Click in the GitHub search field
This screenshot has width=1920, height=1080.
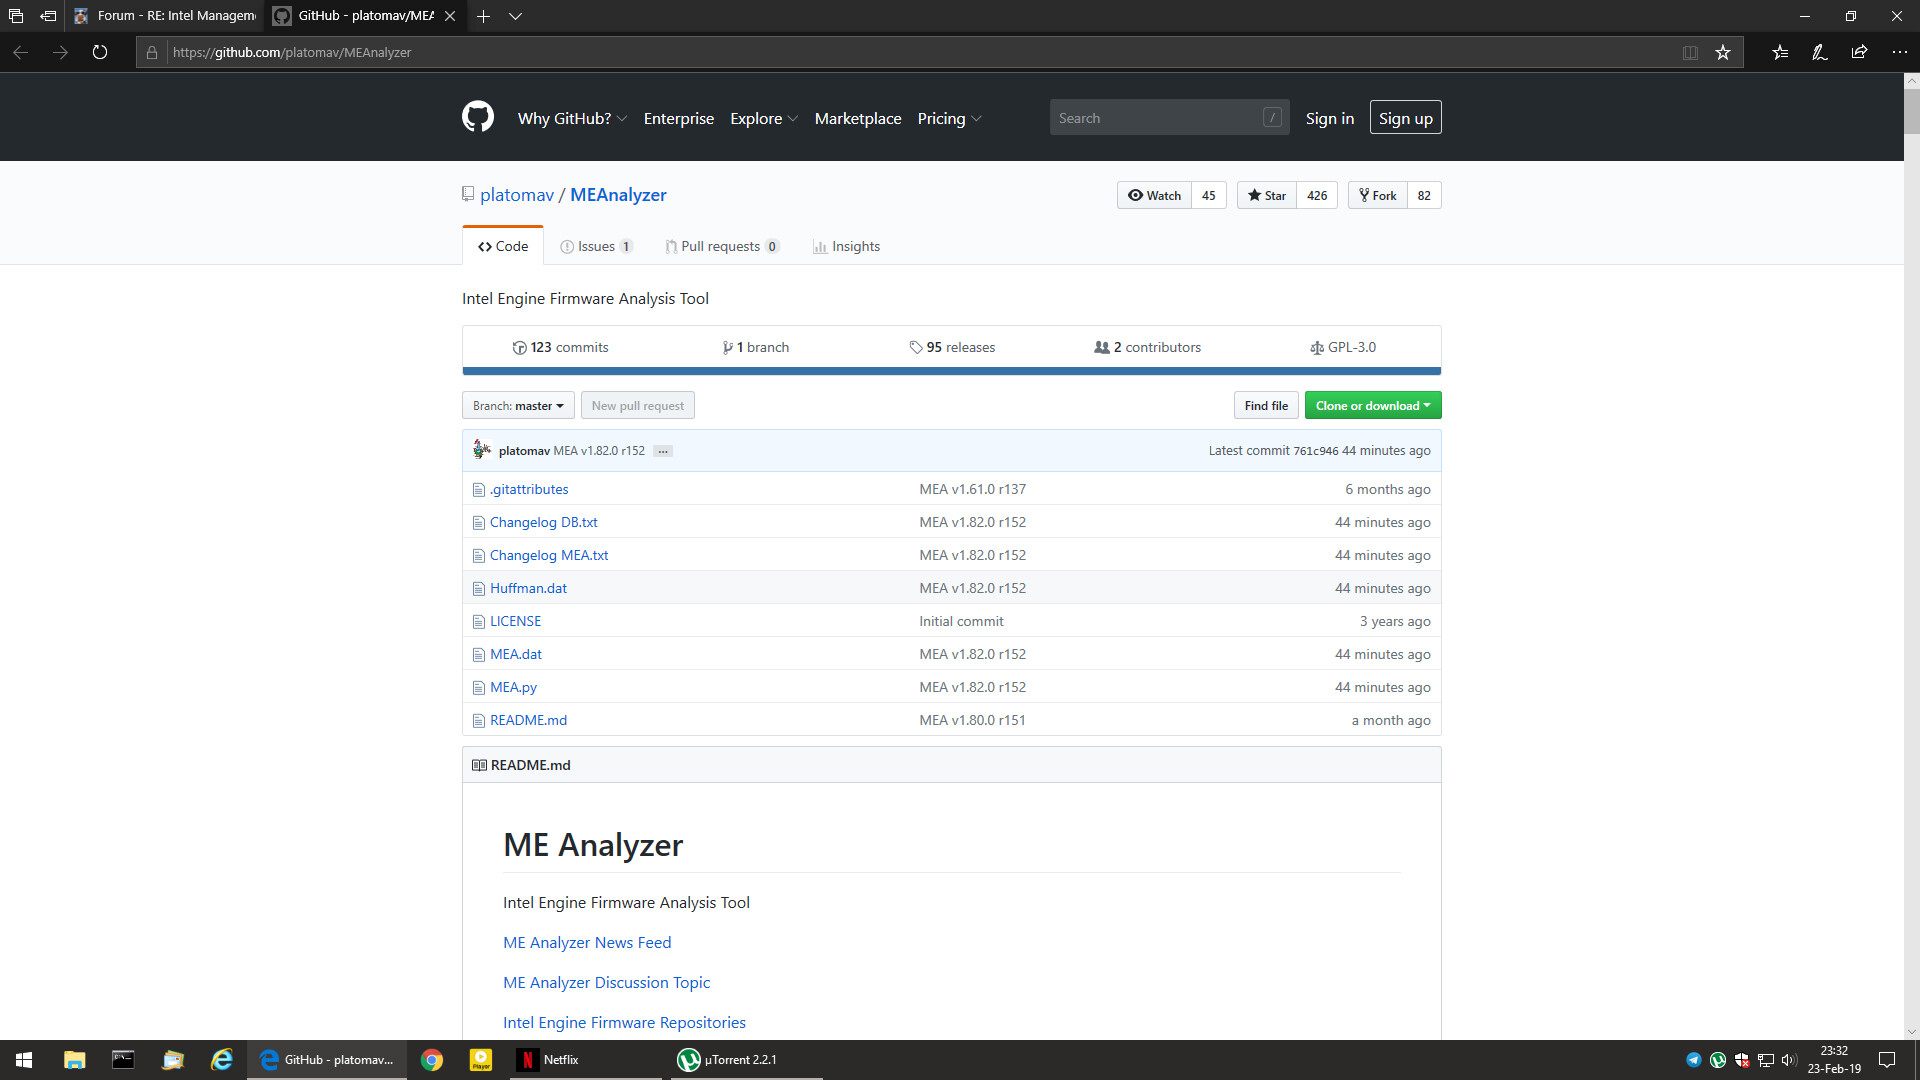pos(1169,117)
